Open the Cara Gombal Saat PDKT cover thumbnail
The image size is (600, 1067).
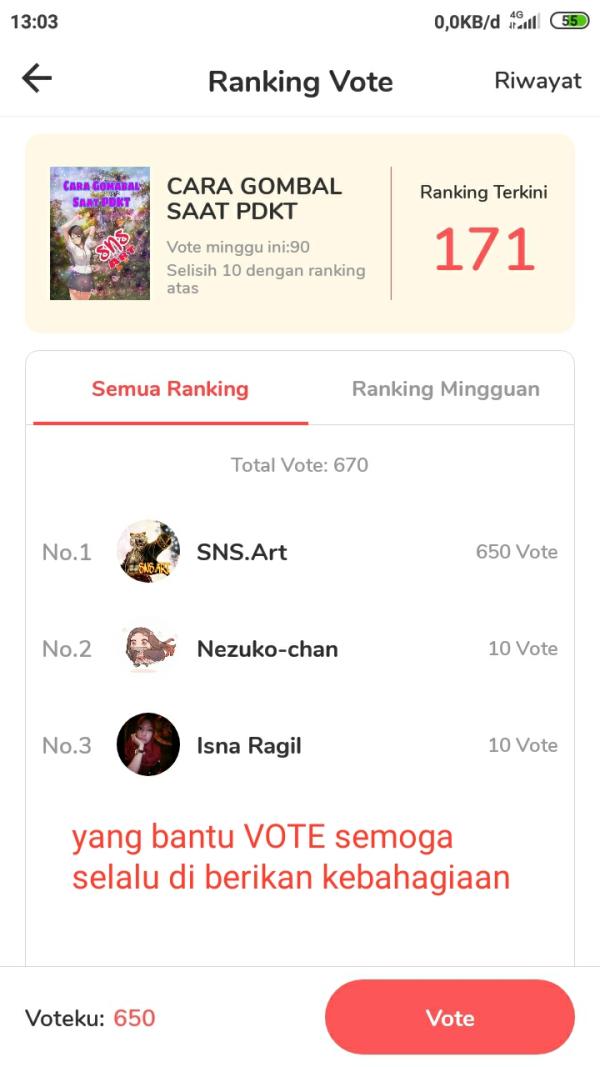tap(100, 233)
